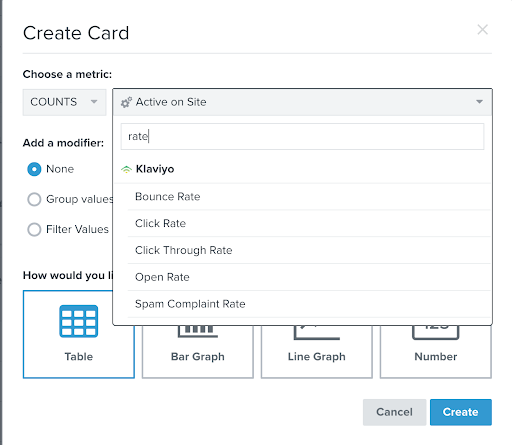
Task: Select the Table grid icon
Action: click(x=79, y=321)
